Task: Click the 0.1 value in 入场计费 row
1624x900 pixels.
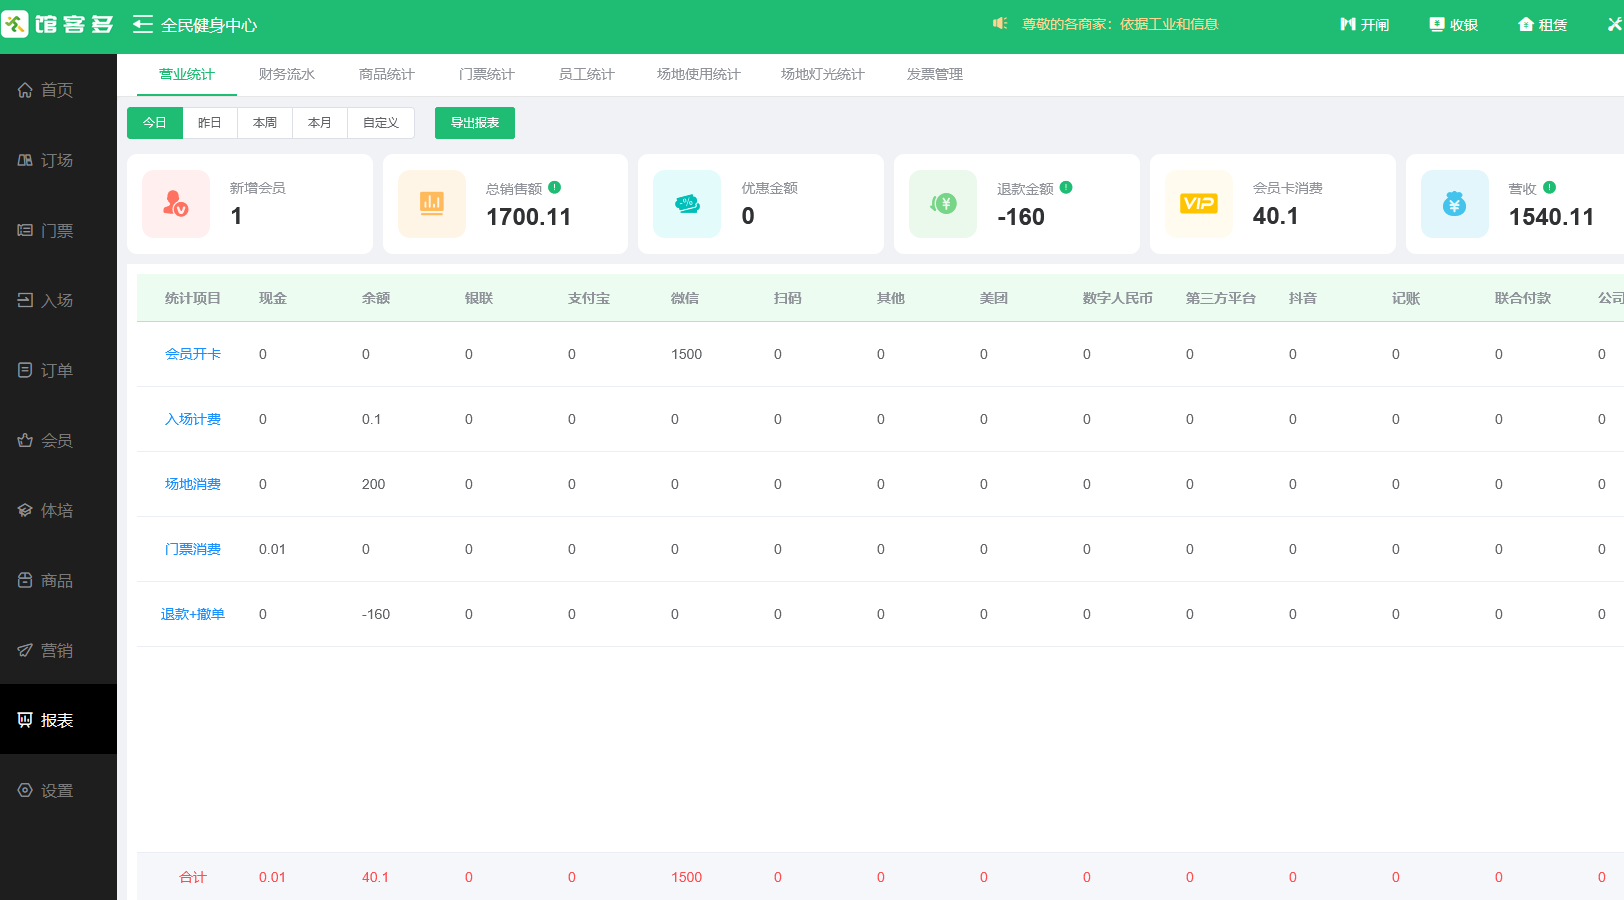Action: 372,419
